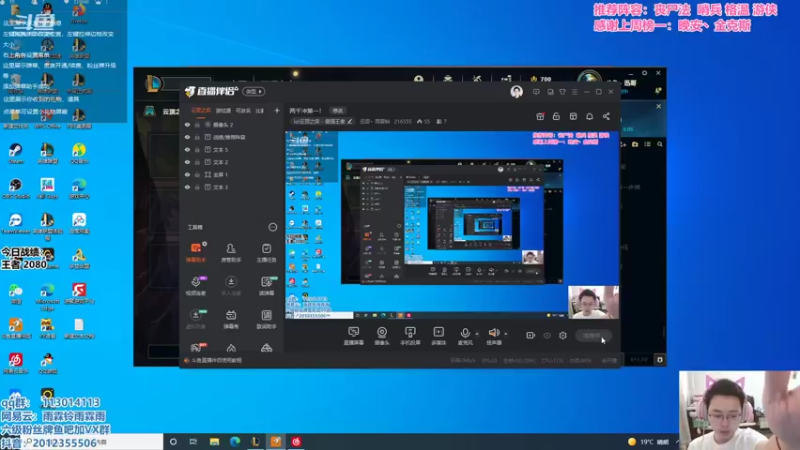
Task: Switch to the second scene tab
Action: click(223, 110)
